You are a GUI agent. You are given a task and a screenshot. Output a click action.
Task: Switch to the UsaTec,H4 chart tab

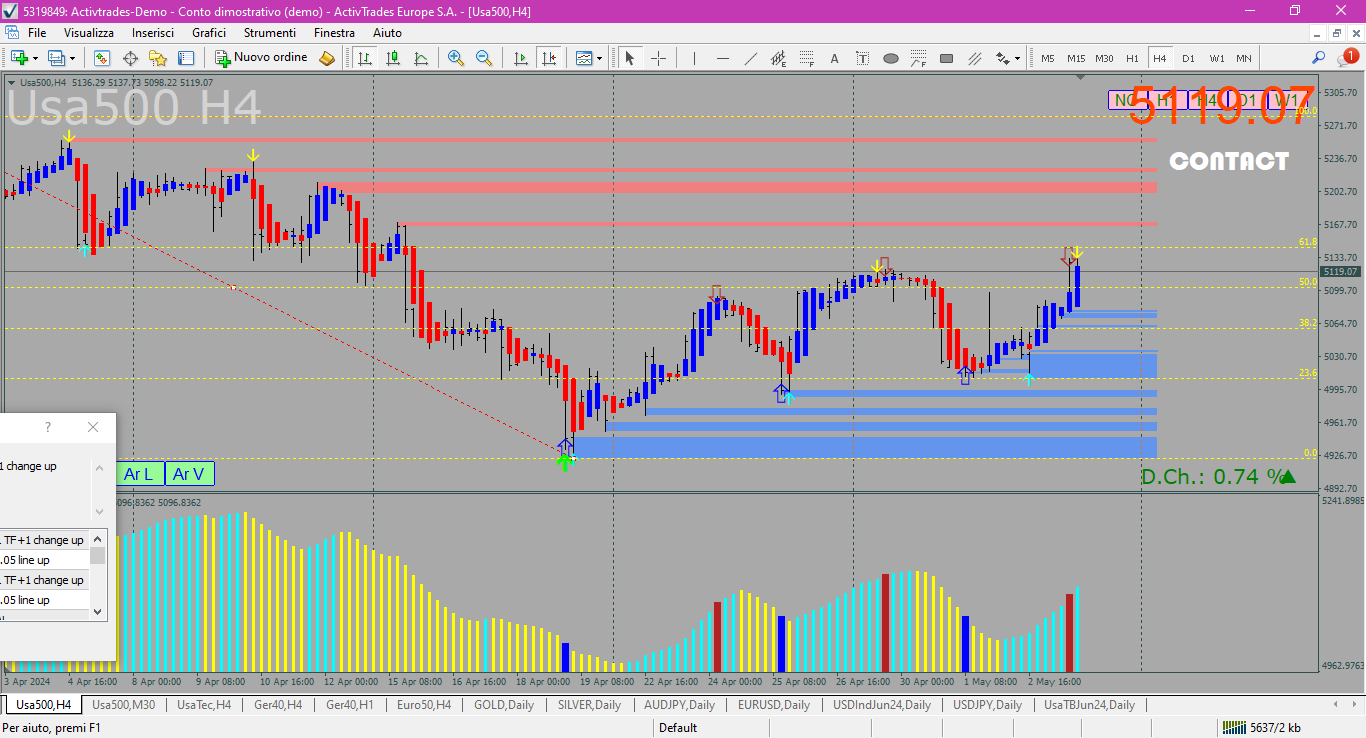coord(204,705)
